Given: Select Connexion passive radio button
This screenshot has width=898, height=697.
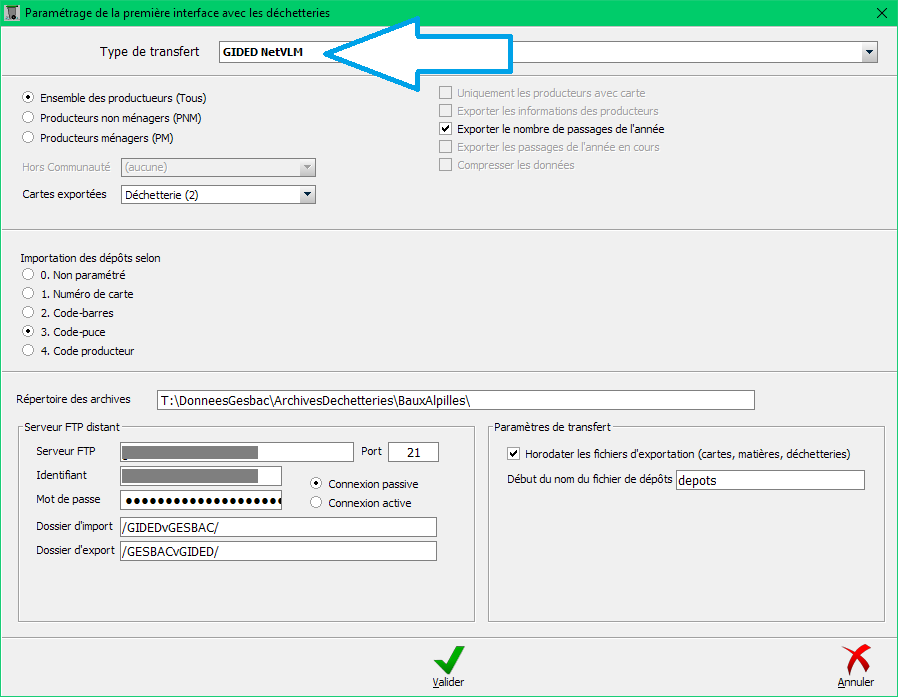Looking at the screenshot, I should (317, 484).
